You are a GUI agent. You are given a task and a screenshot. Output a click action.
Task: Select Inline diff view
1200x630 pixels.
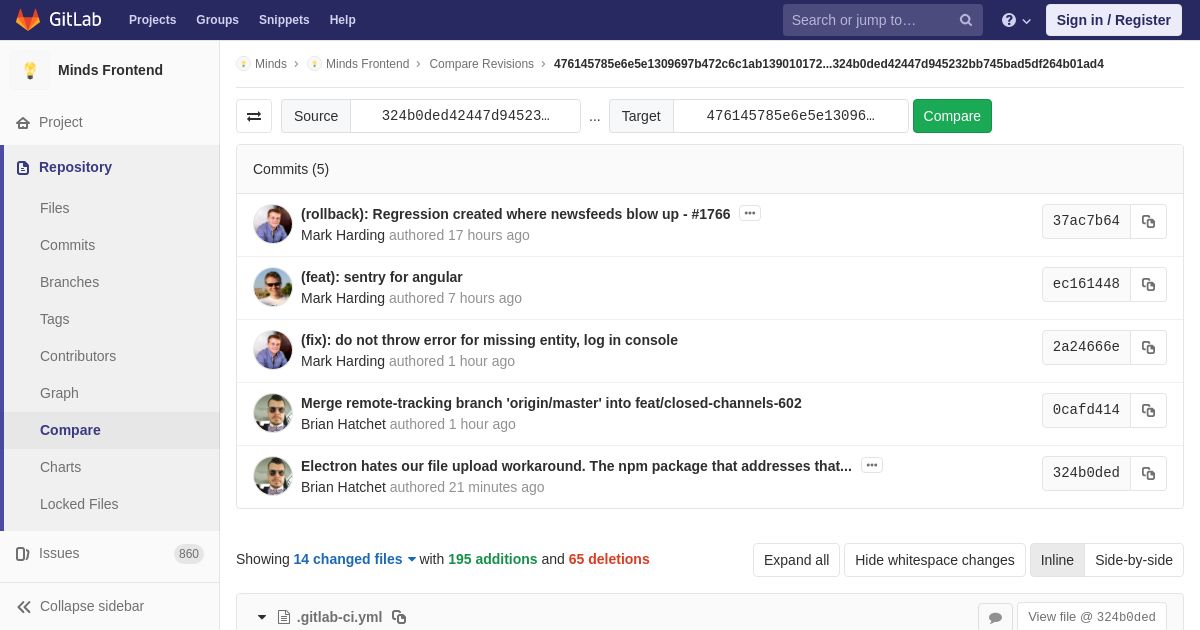1057,560
